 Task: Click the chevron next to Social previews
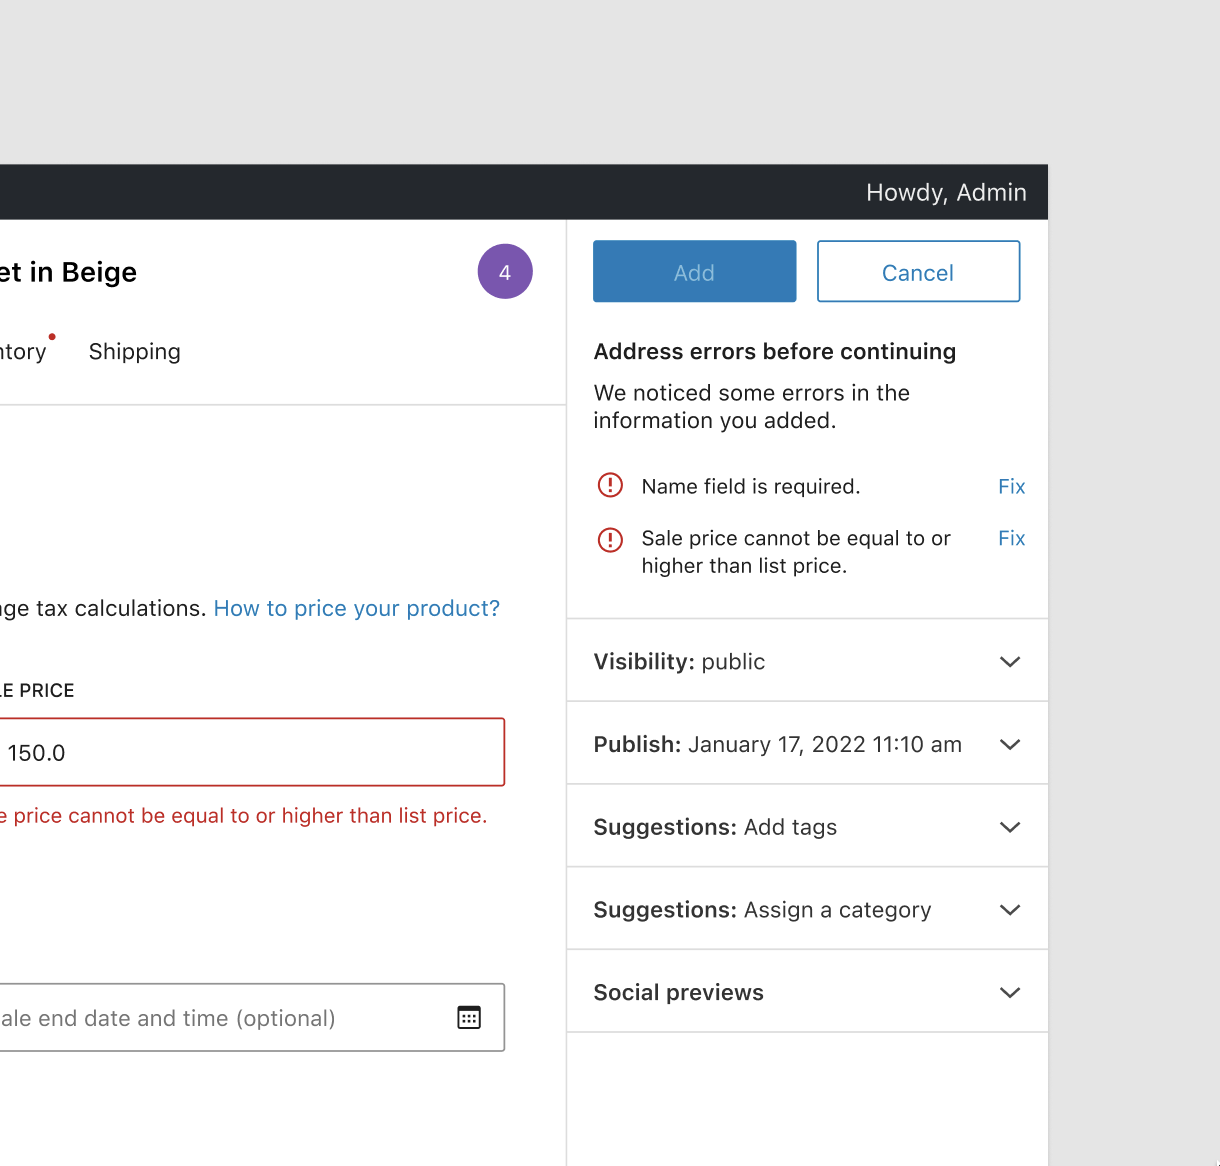coord(1009,992)
